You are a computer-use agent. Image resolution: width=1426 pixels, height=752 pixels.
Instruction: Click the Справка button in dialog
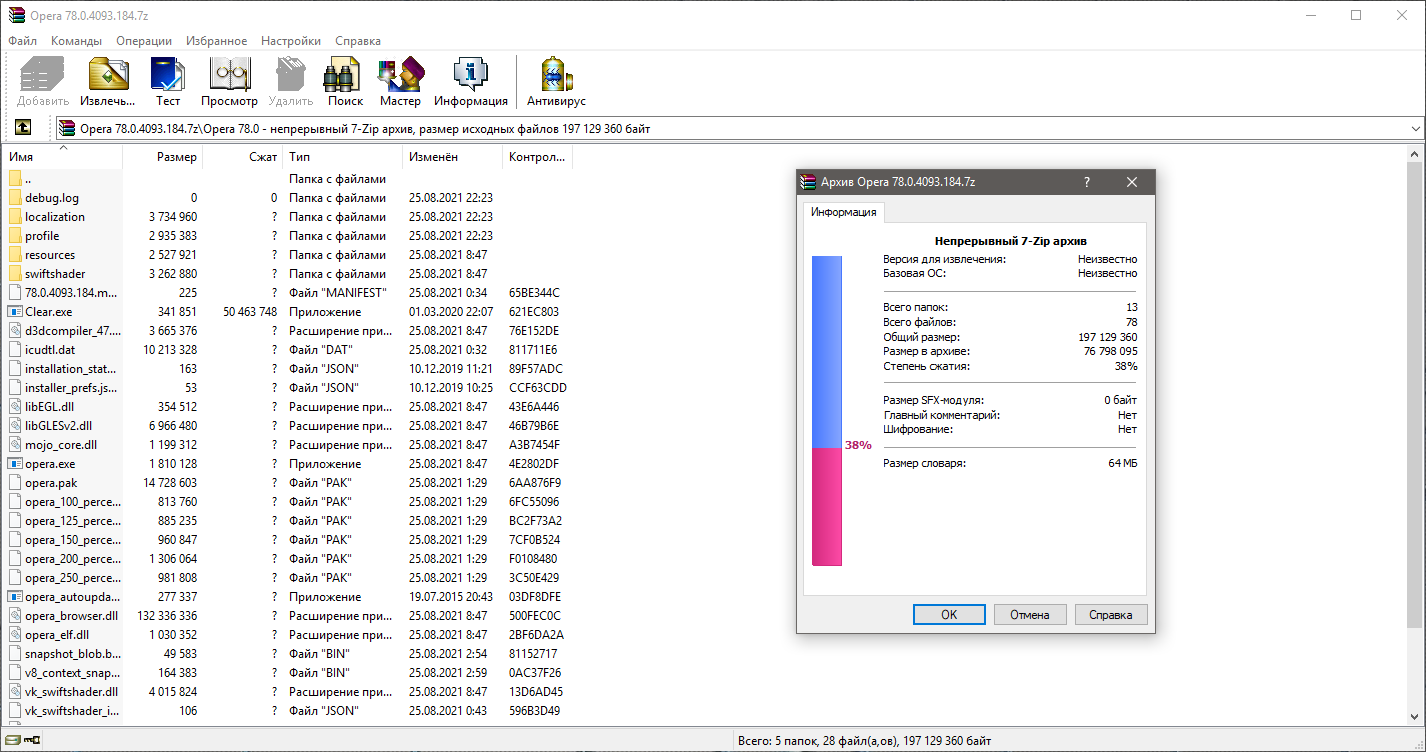coord(1111,615)
